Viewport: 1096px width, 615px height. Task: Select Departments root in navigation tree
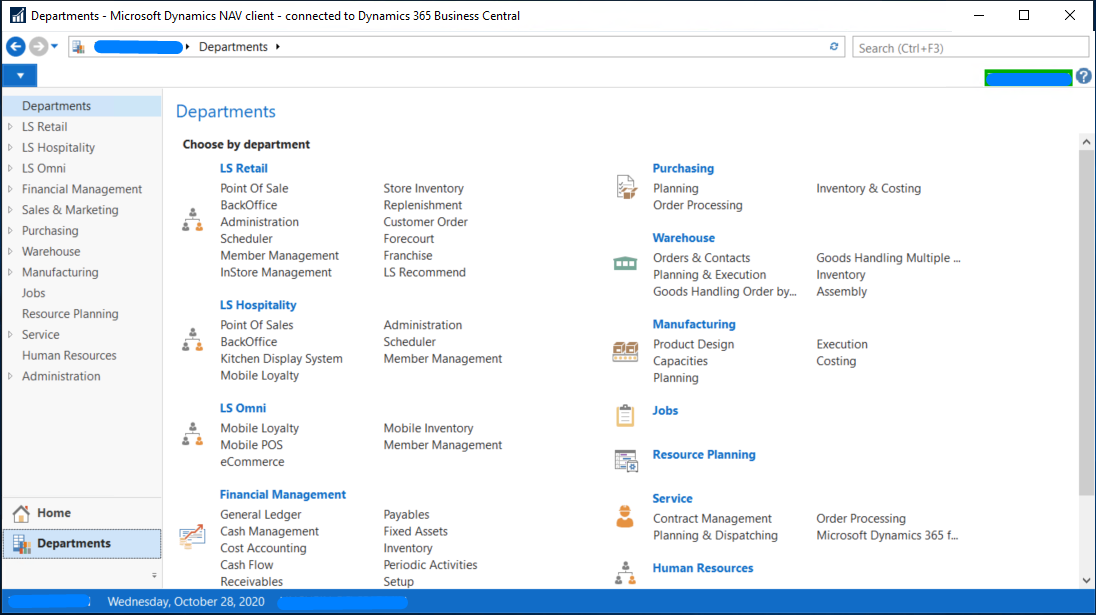[57, 106]
